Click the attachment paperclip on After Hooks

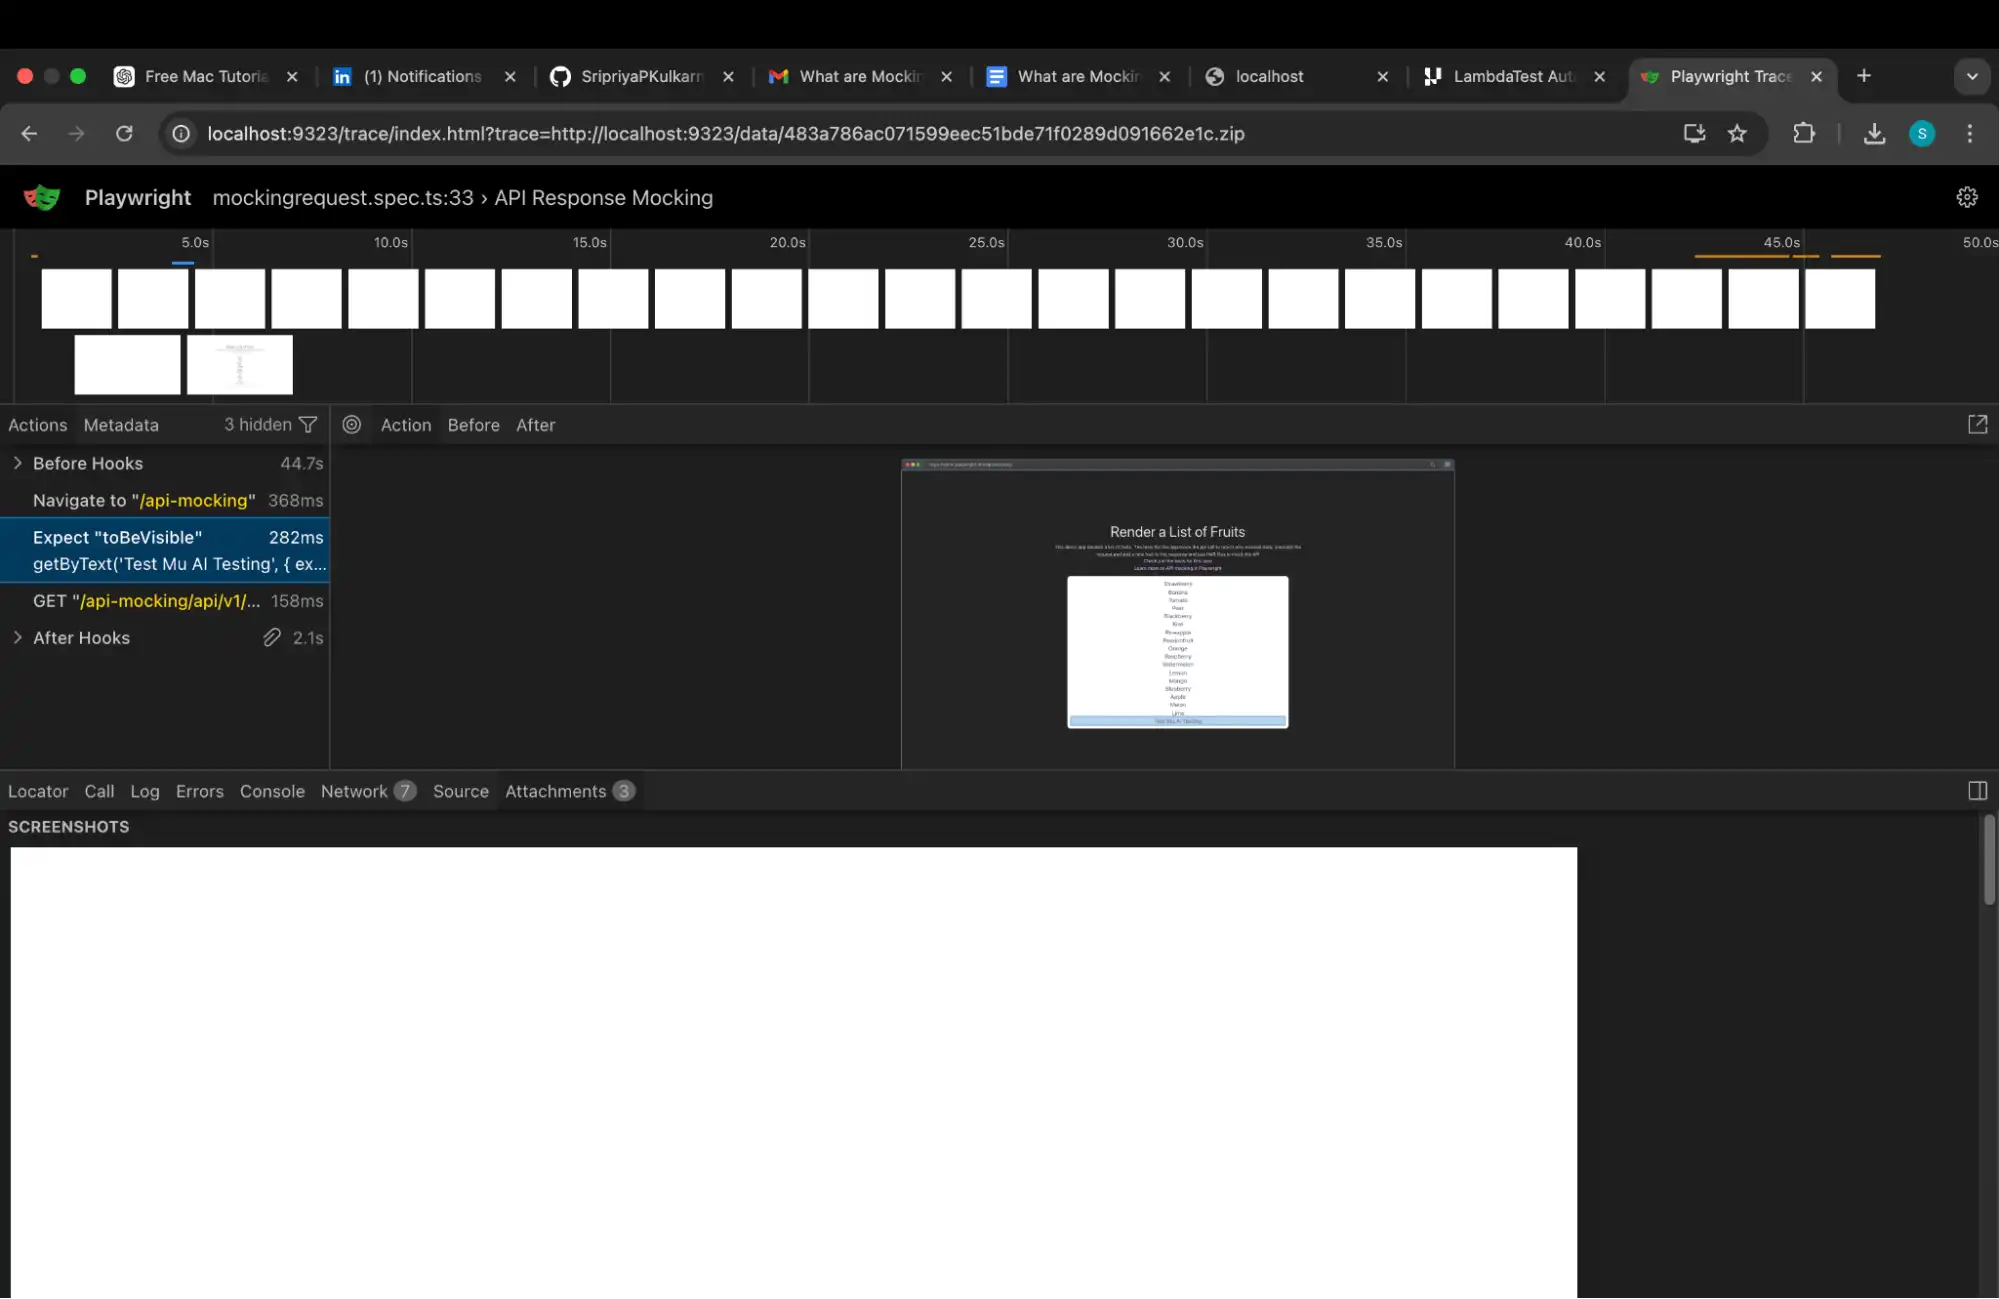tap(272, 638)
